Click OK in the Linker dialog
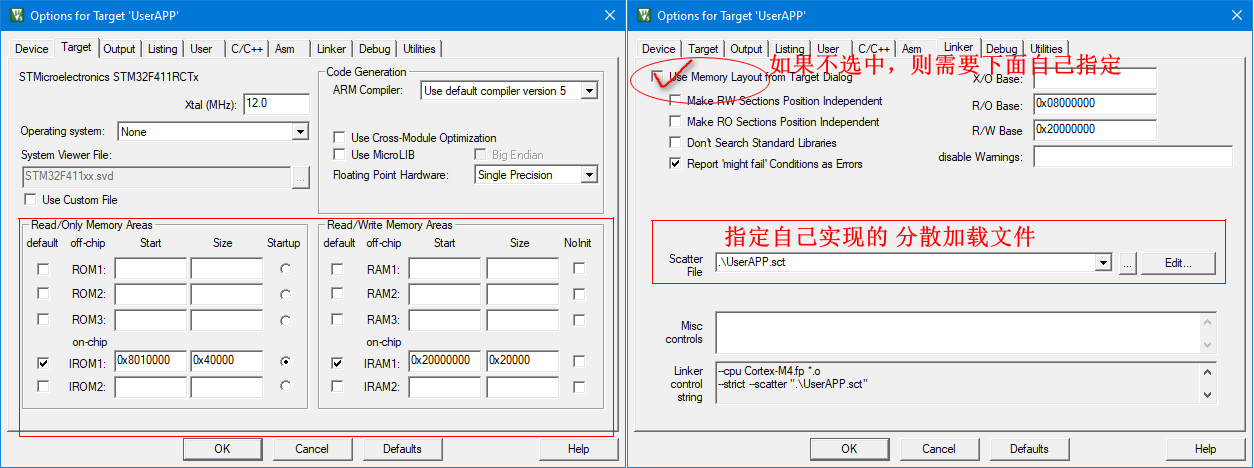1254x468 pixels. pyautogui.click(x=849, y=449)
